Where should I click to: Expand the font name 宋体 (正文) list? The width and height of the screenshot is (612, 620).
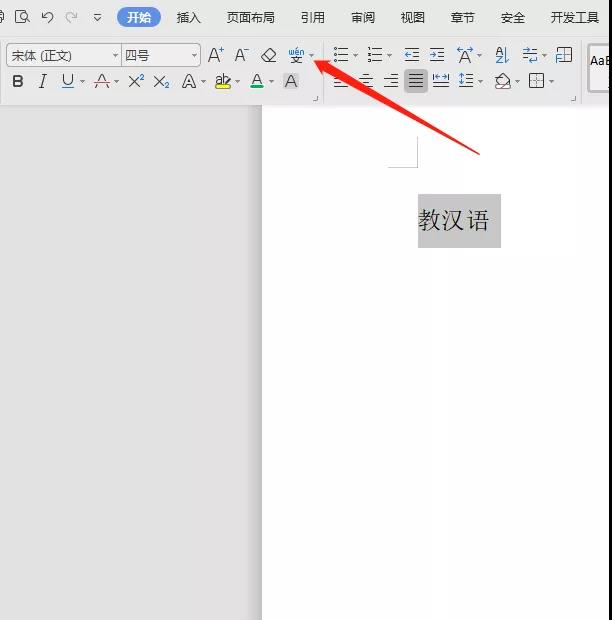click(115, 55)
